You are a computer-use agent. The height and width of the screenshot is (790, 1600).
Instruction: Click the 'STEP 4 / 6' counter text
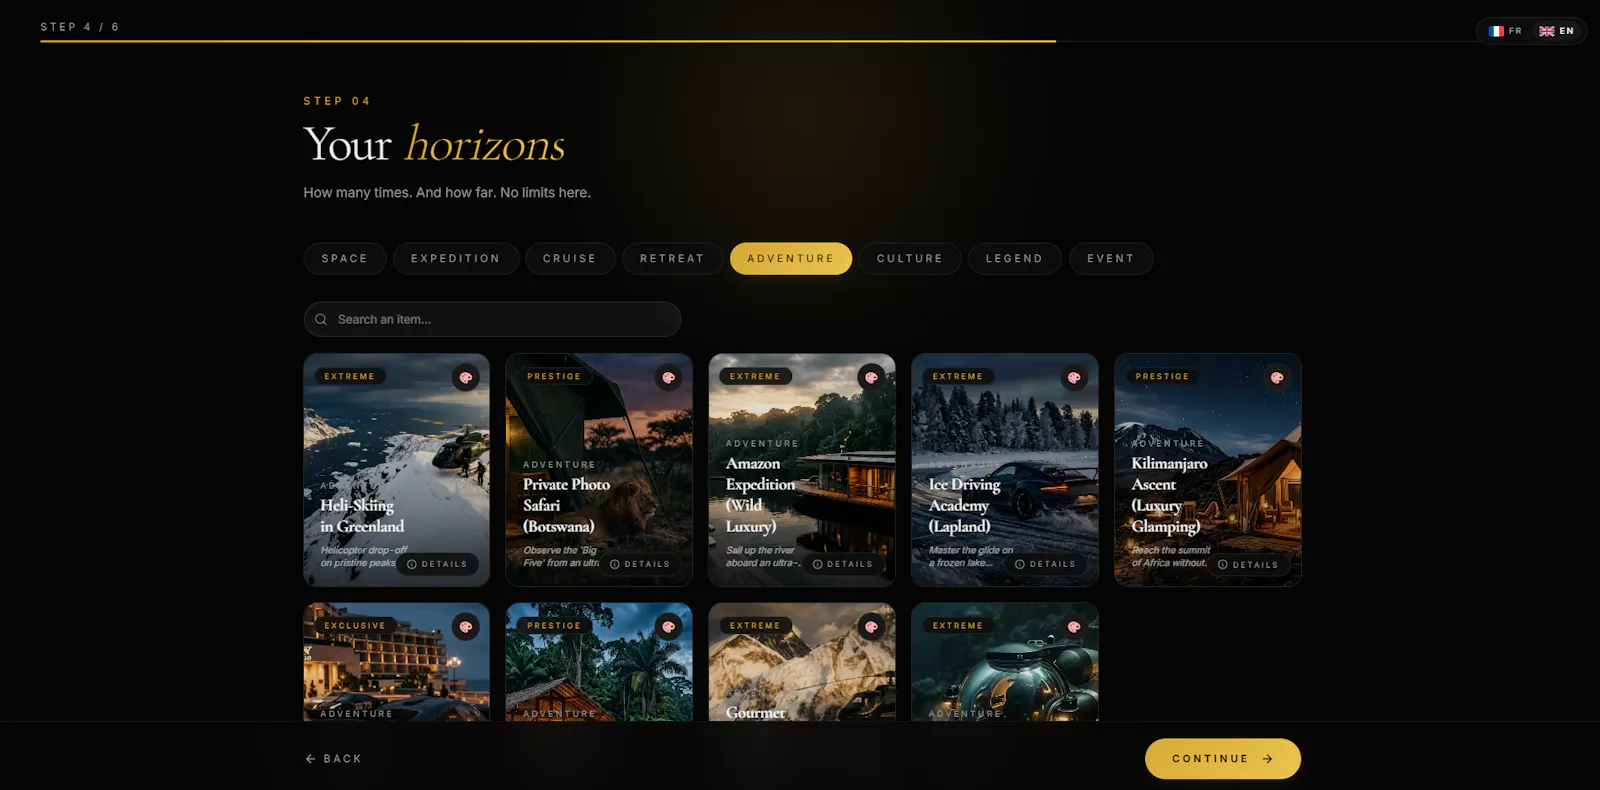point(80,27)
